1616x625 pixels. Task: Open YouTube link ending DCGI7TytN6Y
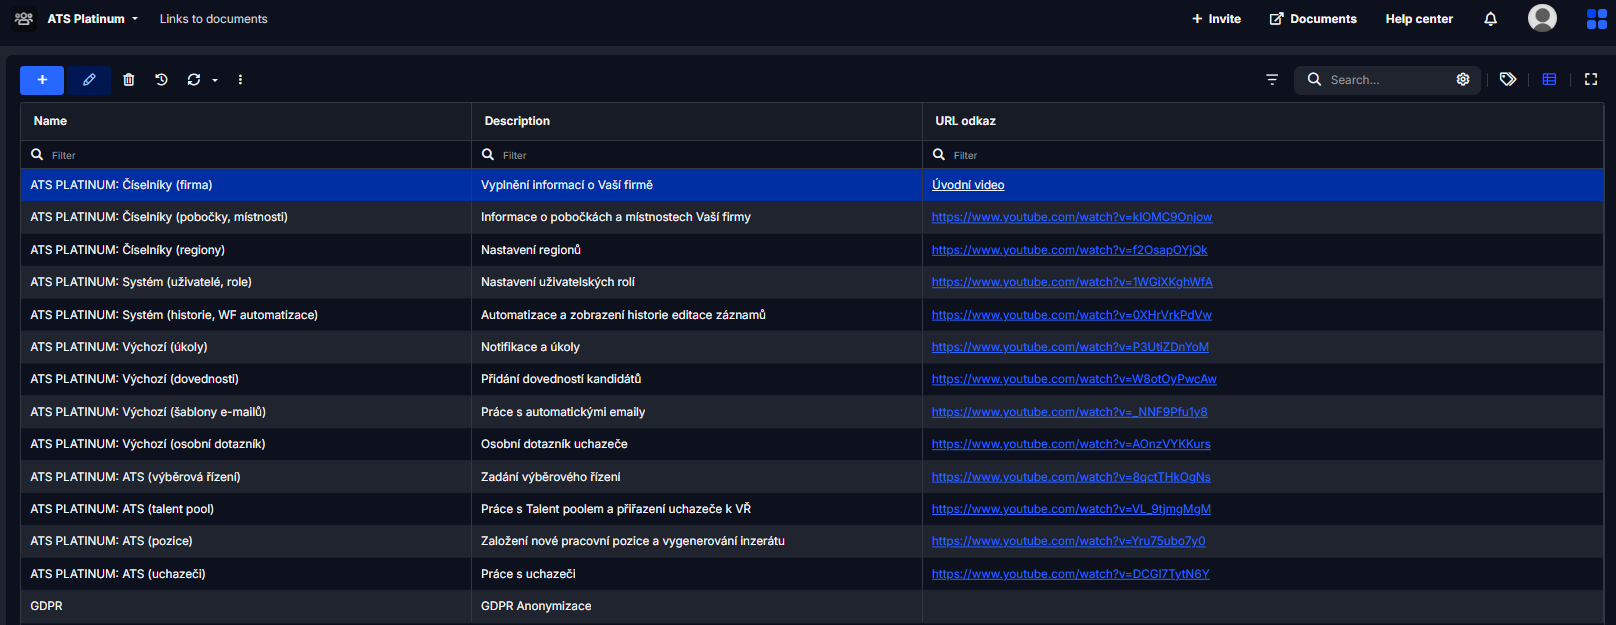point(1070,574)
